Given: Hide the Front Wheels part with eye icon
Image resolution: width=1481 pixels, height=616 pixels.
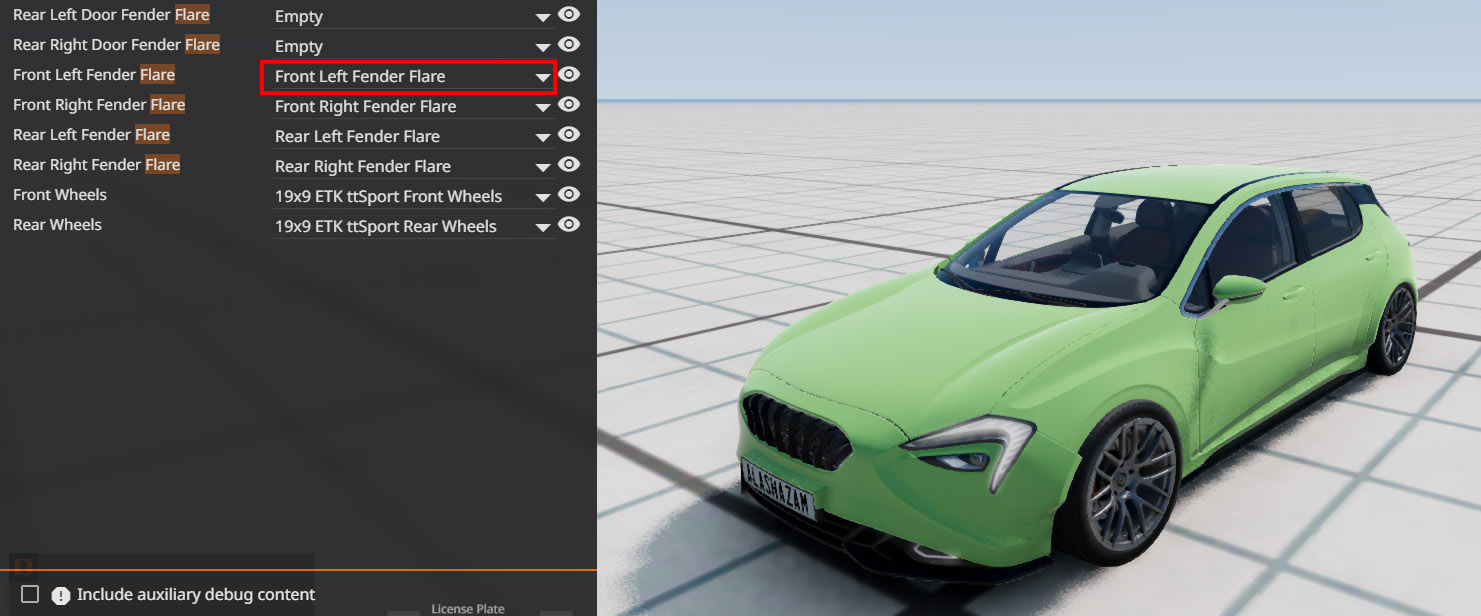Looking at the screenshot, I should 569,195.
